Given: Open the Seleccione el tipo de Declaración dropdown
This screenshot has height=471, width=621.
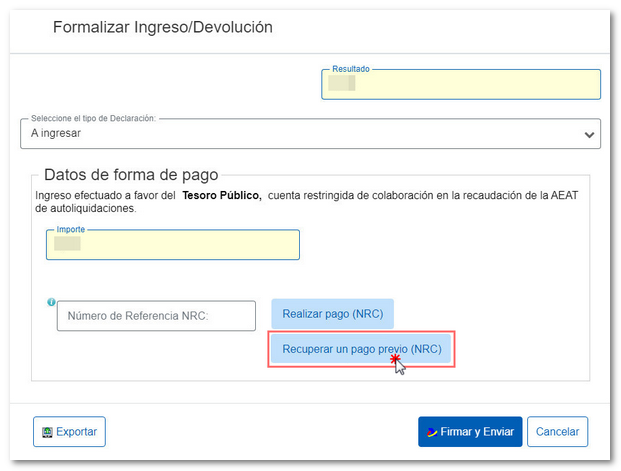Looking at the screenshot, I should point(310,134).
